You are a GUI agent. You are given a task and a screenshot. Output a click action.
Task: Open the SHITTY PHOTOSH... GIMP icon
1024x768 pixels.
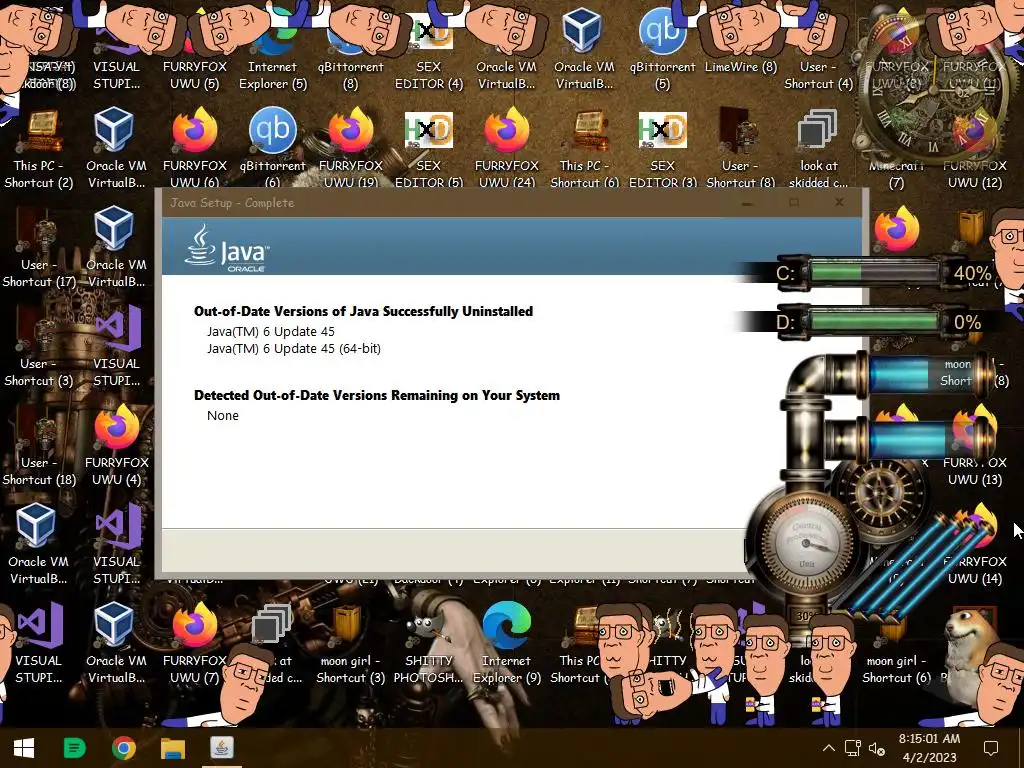pos(428,645)
